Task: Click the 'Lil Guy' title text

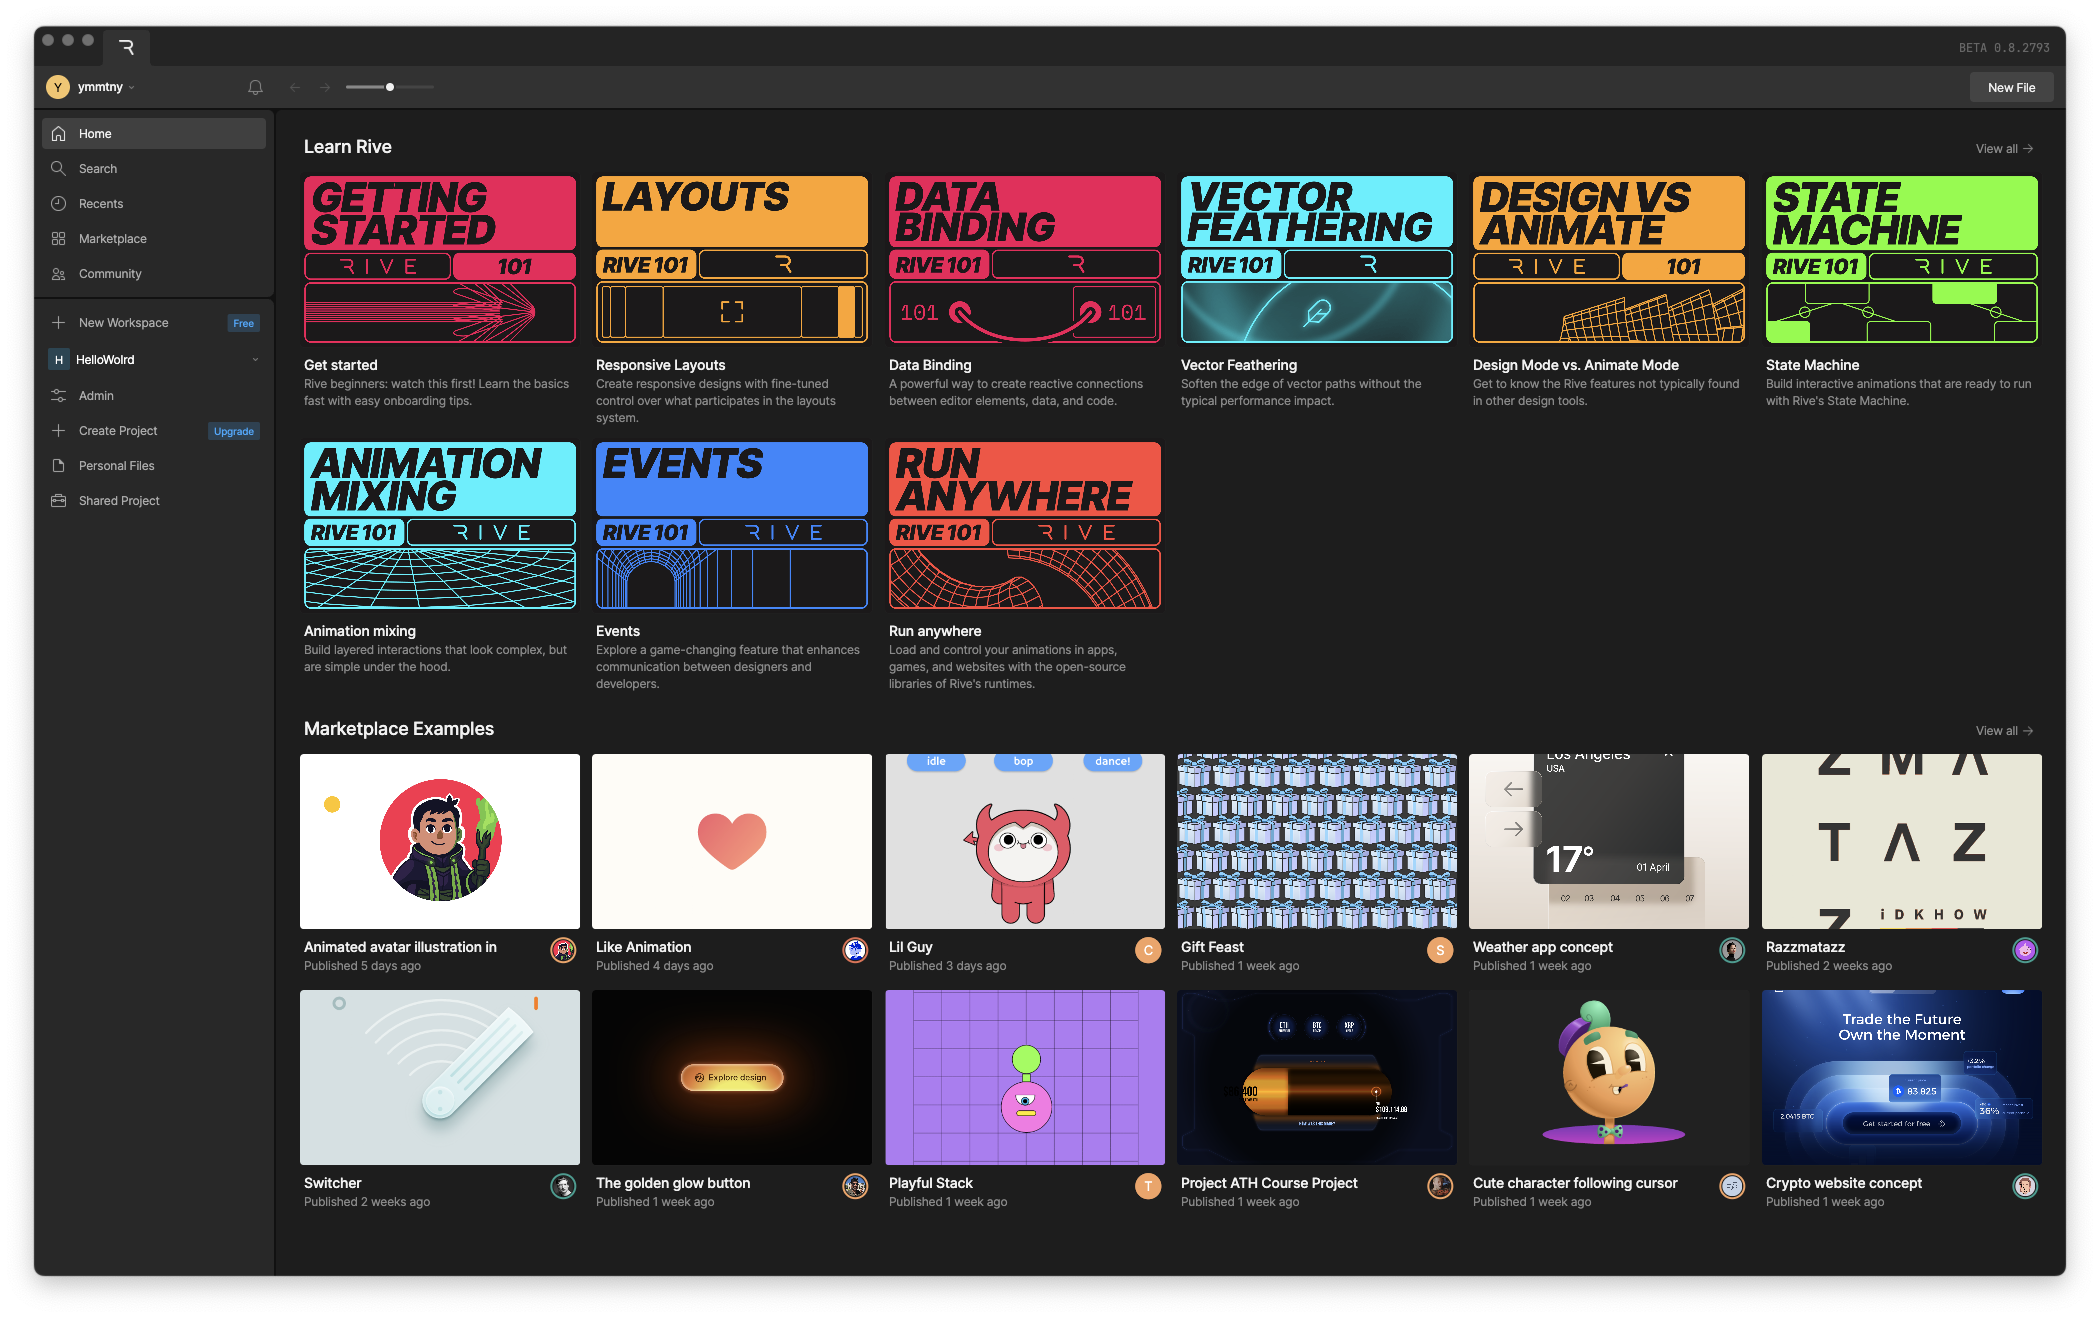Action: [x=911, y=947]
